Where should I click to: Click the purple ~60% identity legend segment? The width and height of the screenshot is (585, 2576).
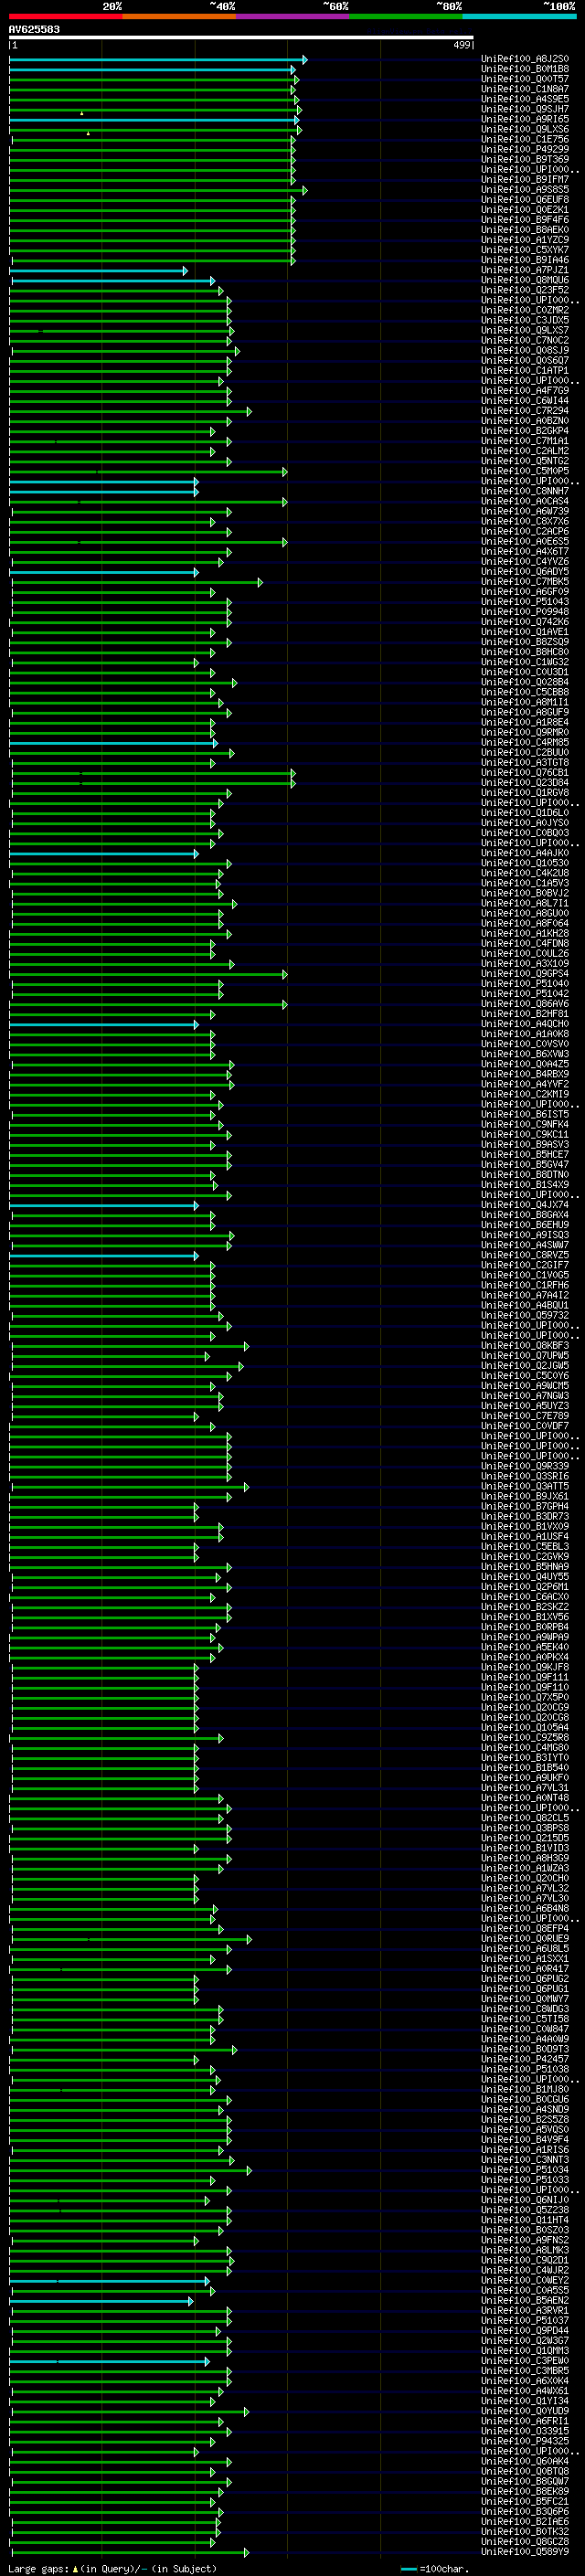(x=292, y=16)
